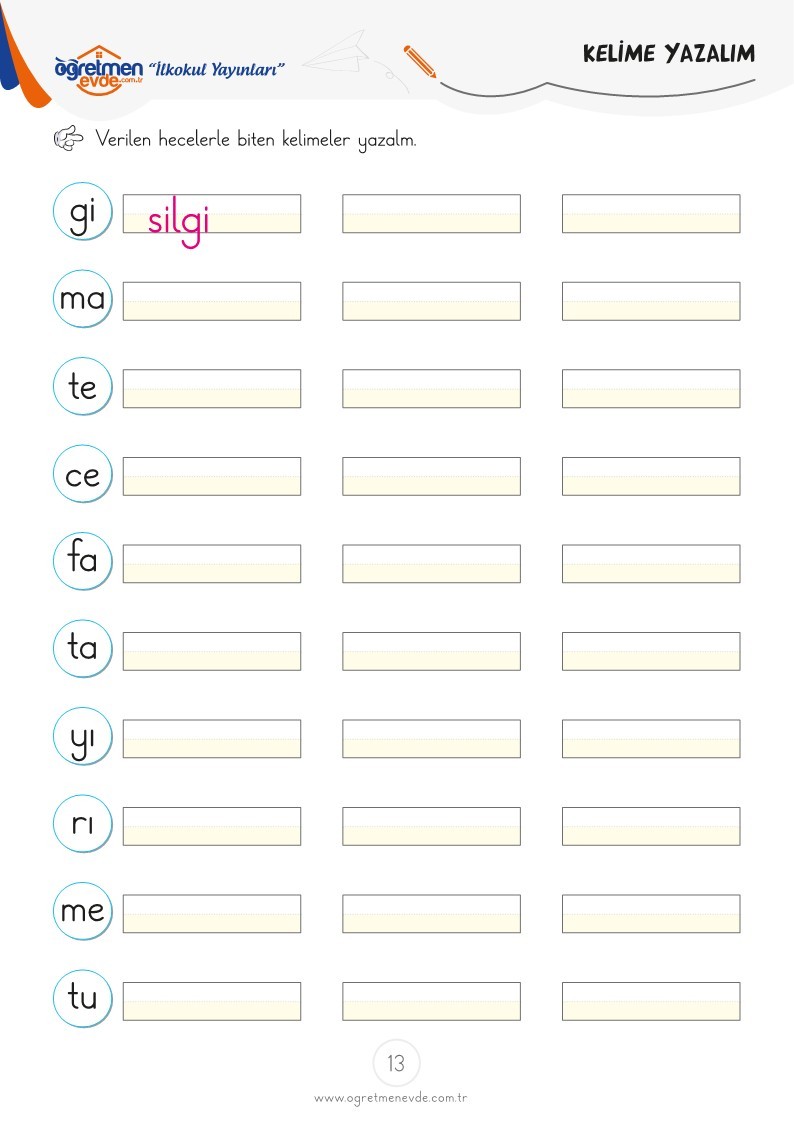Click the page number 13 circle
Image resolution: width=794 pixels, height=1123 pixels.
click(x=396, y=1063)
